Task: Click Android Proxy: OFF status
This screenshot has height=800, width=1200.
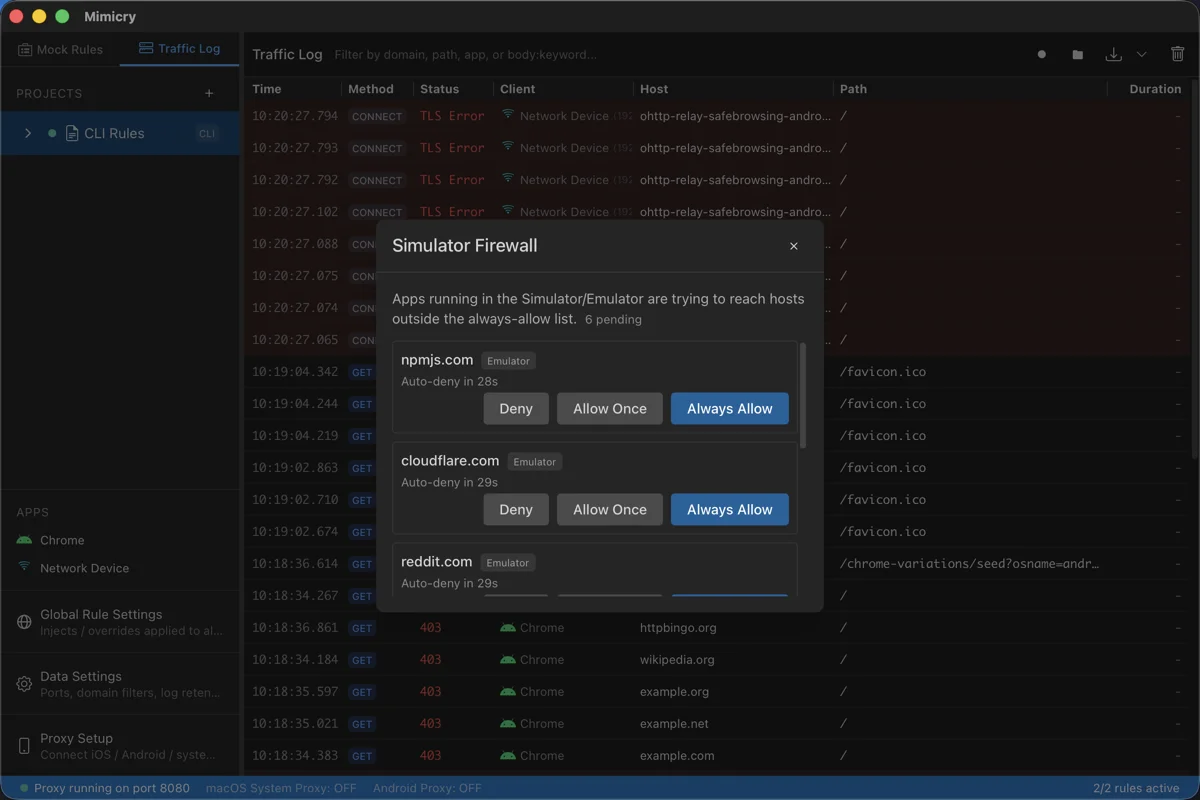Action: point(427,788)
